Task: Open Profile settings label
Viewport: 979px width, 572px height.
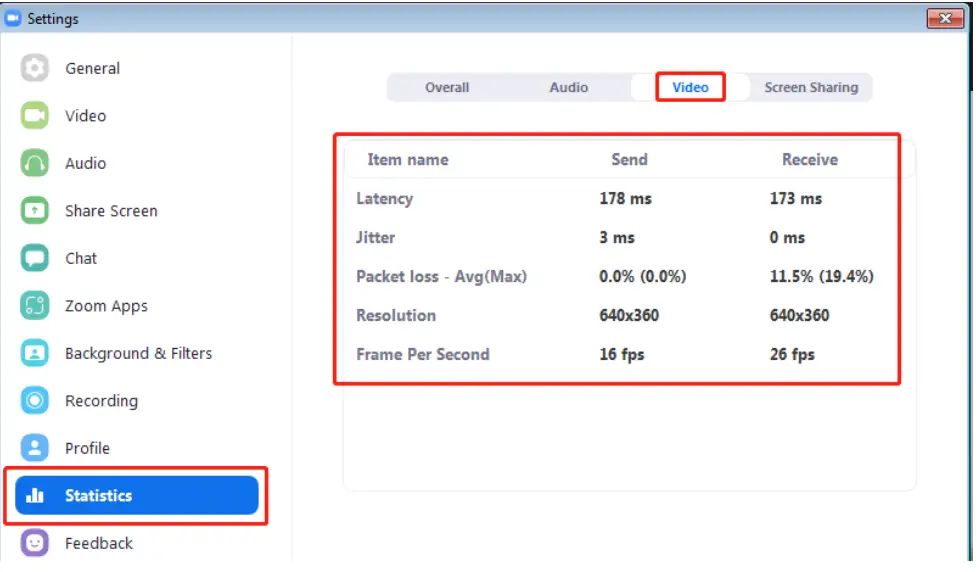Action: click(87, 448)
